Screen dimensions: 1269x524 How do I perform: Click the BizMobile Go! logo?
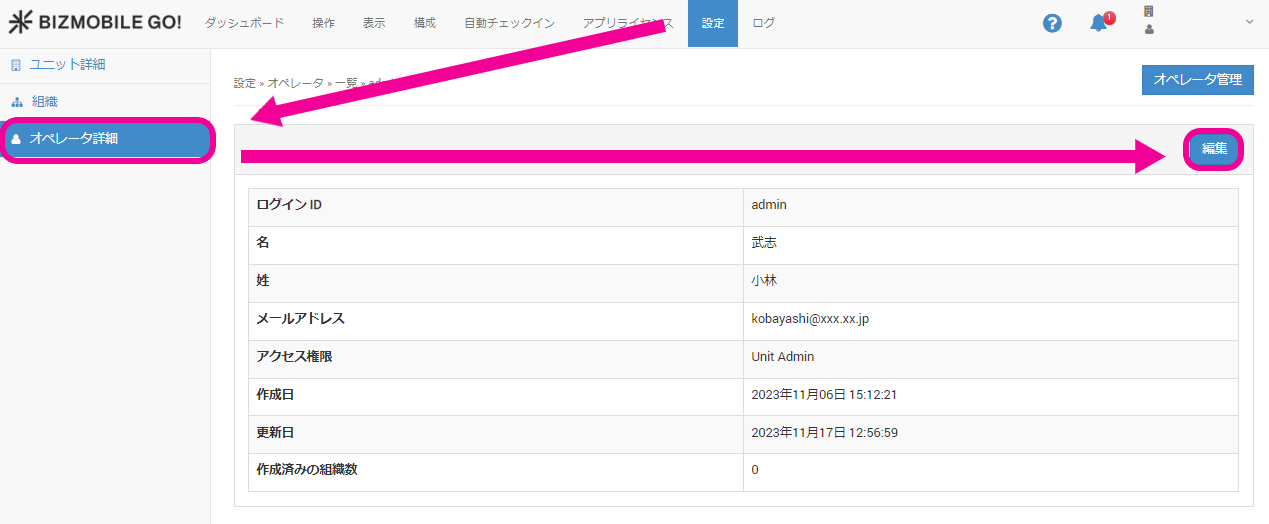(95, 23)
